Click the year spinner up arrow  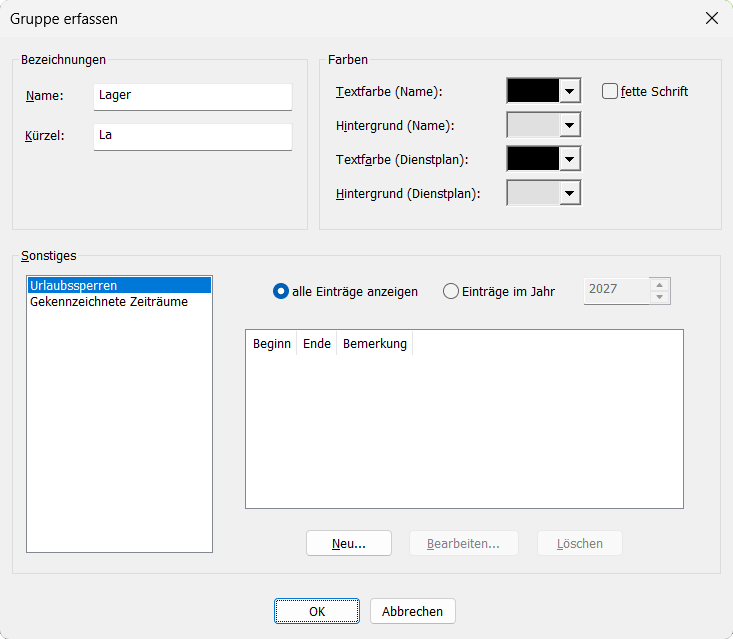[x=660, y=285]
